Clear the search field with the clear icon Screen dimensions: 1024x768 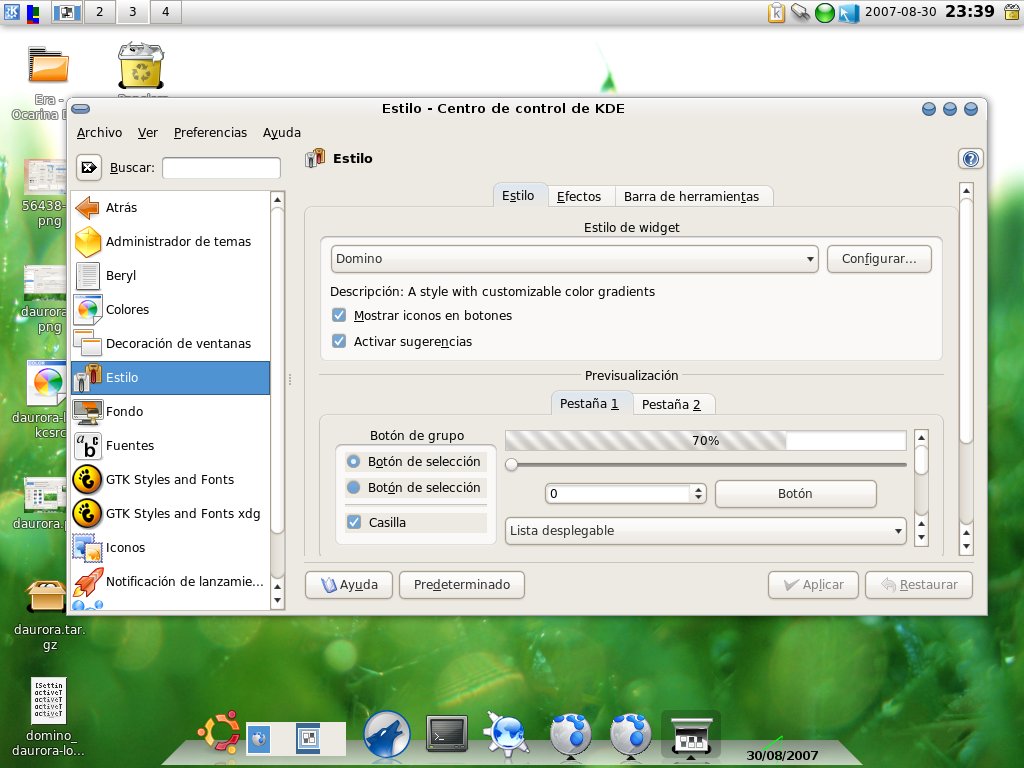tap(89, 167)
